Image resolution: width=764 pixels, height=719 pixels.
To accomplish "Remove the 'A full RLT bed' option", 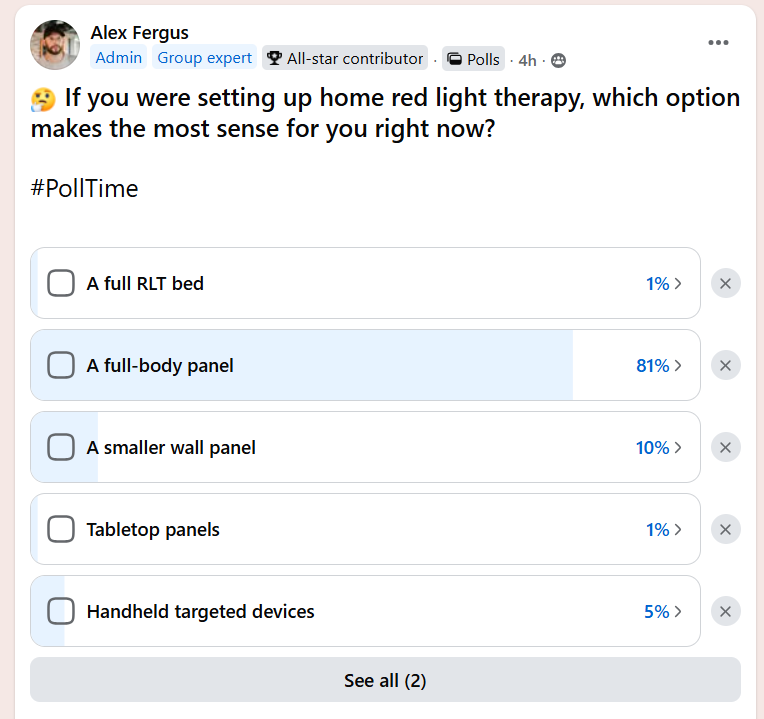I will coord(725,284).
